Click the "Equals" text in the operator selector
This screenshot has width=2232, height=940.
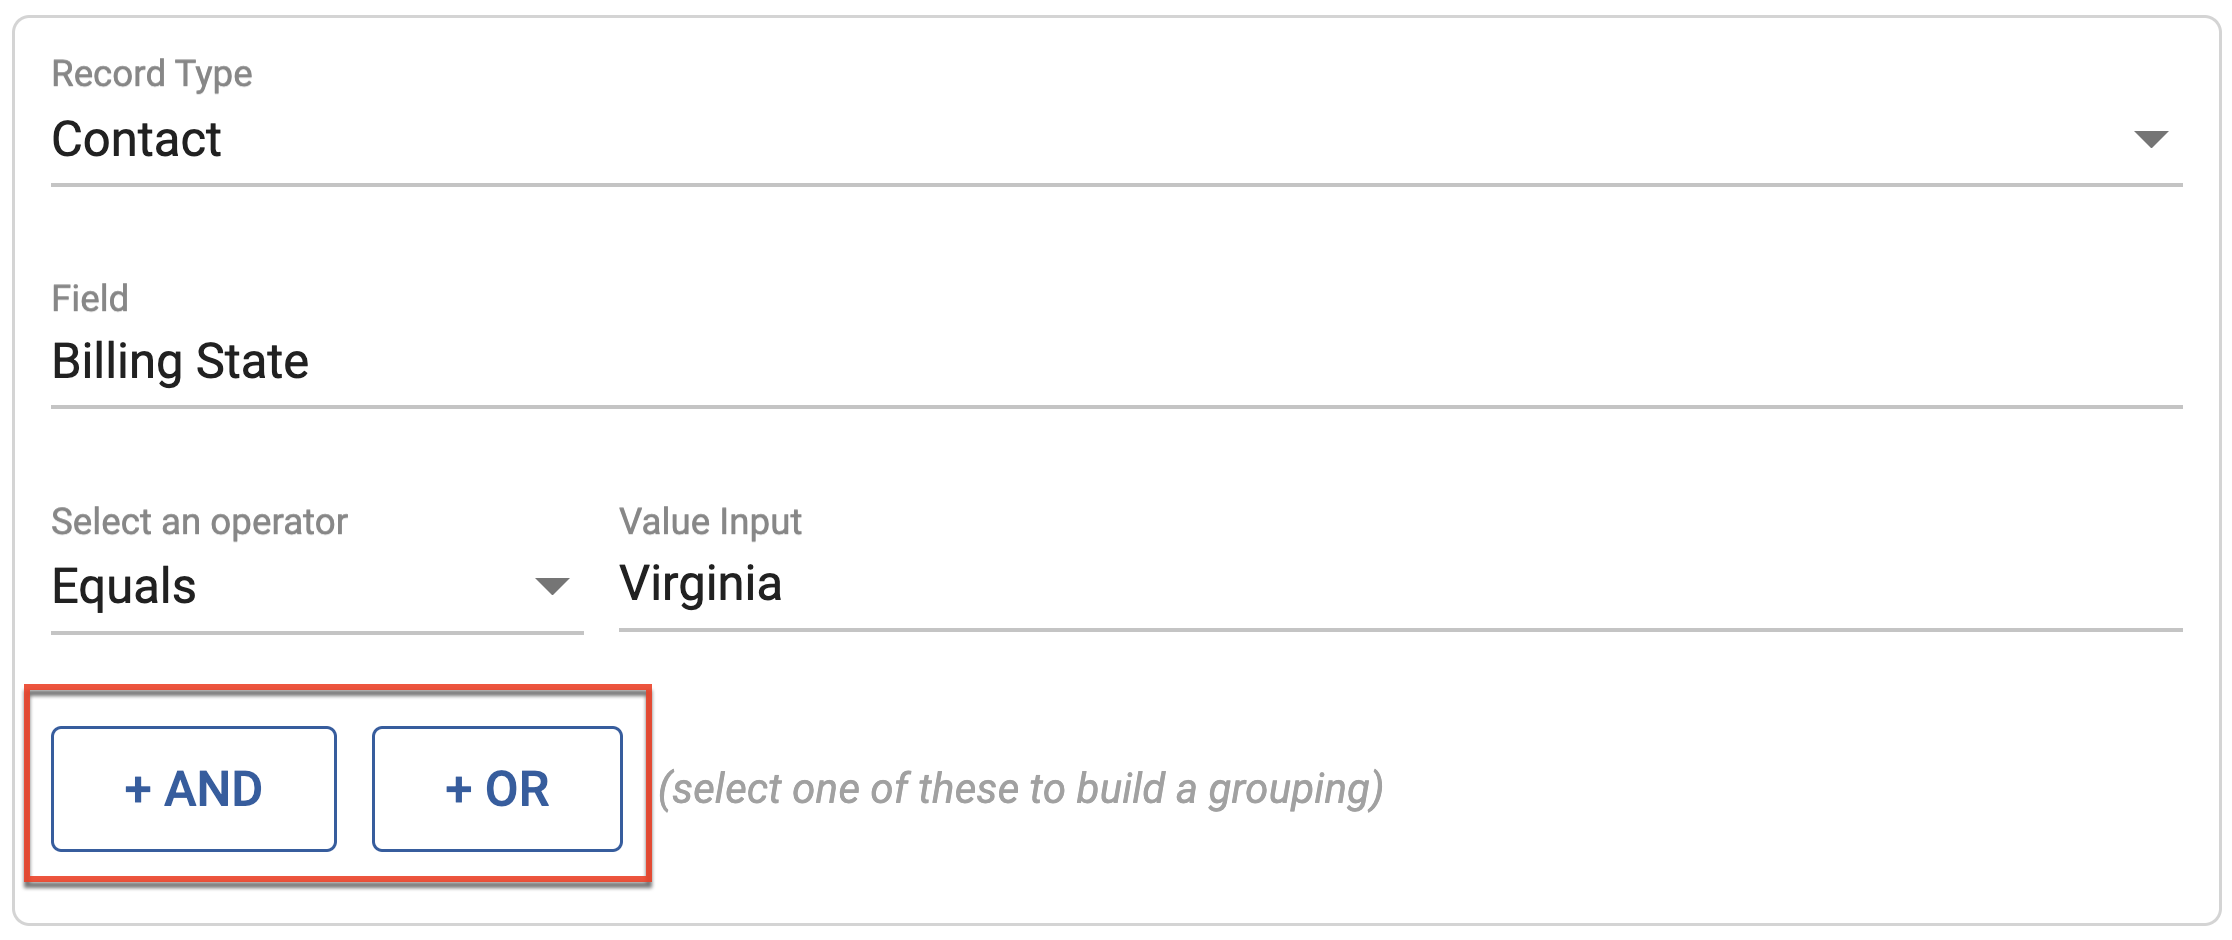(124, 586)
